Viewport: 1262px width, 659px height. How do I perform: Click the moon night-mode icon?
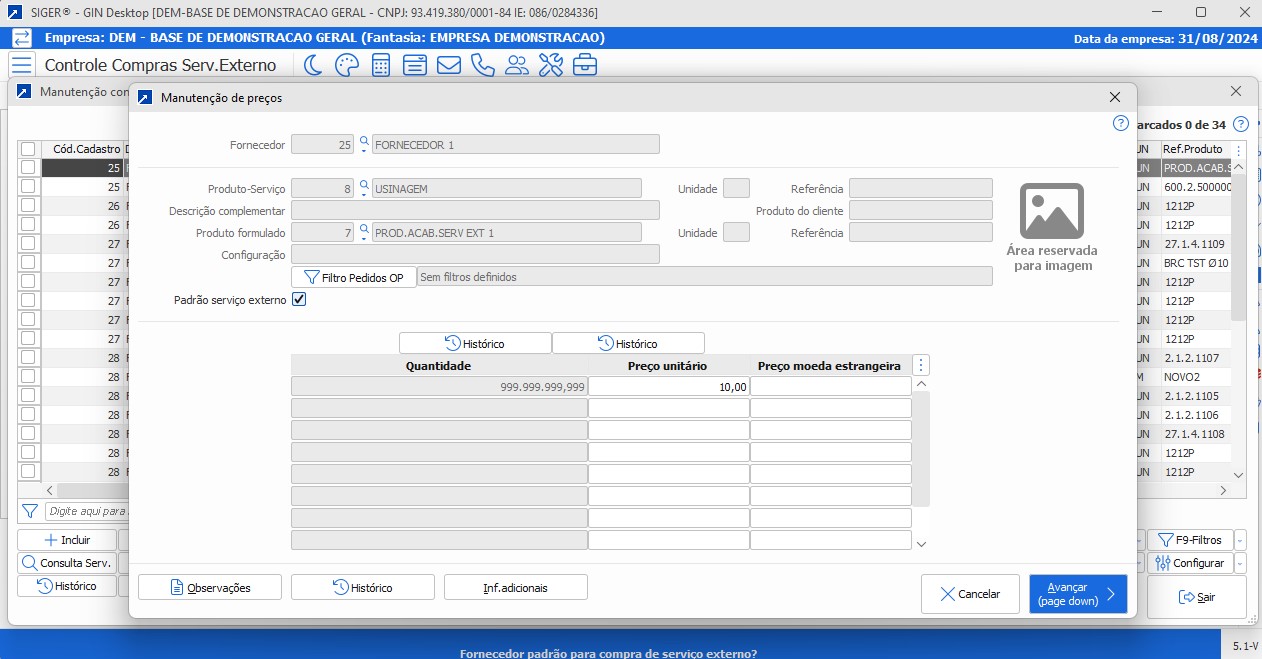click(313, 66)
